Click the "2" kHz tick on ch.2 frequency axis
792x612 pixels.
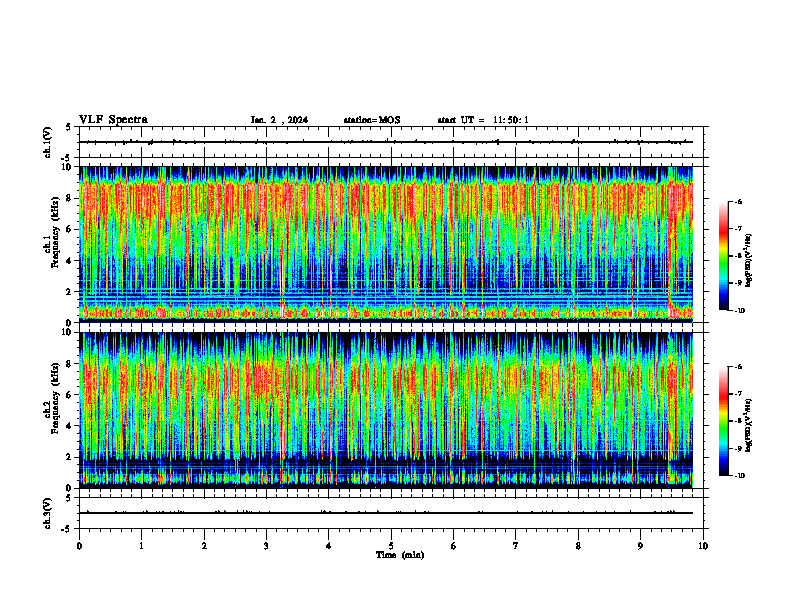tap(70, 457)
